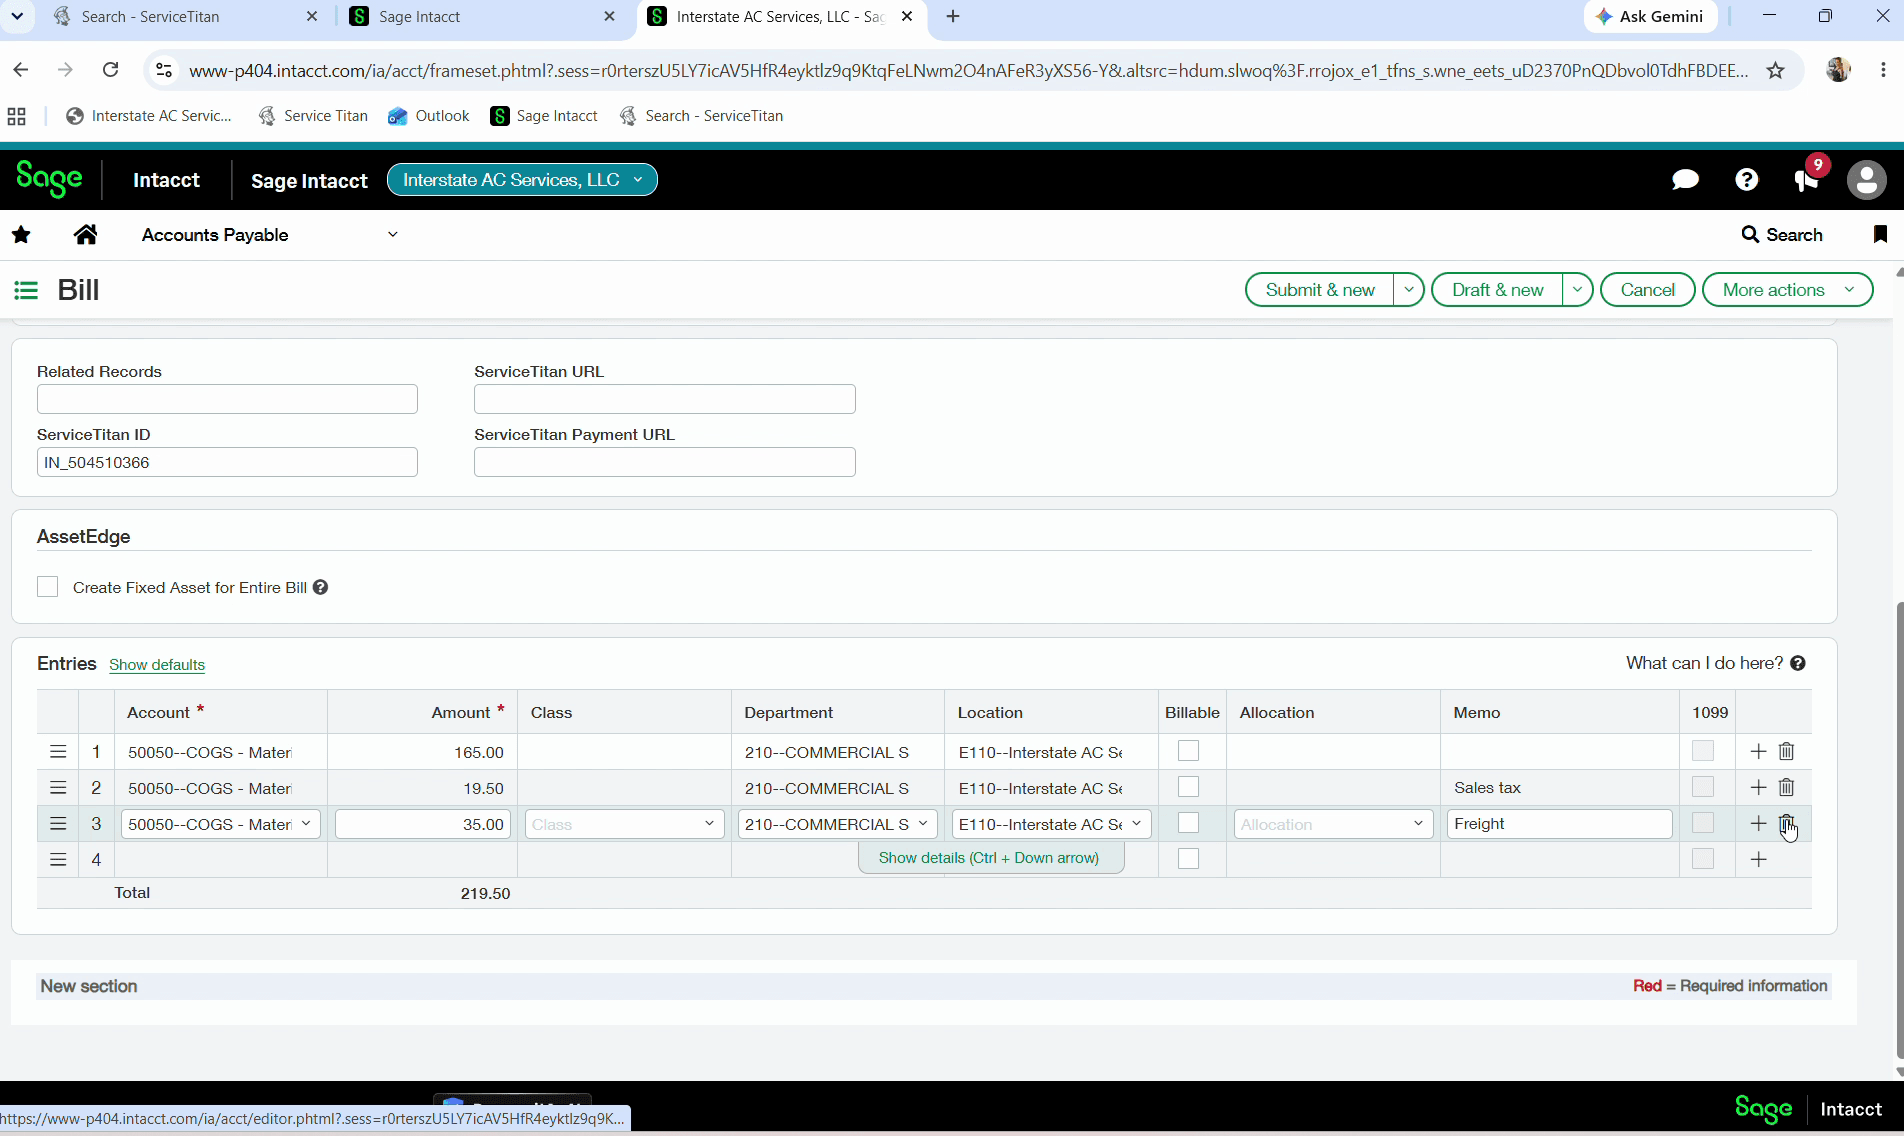The height and width of the screenshot is (1136, 1904).
Task: Open Allocation dropdown in row 3
Action: tap(1418, 824)
